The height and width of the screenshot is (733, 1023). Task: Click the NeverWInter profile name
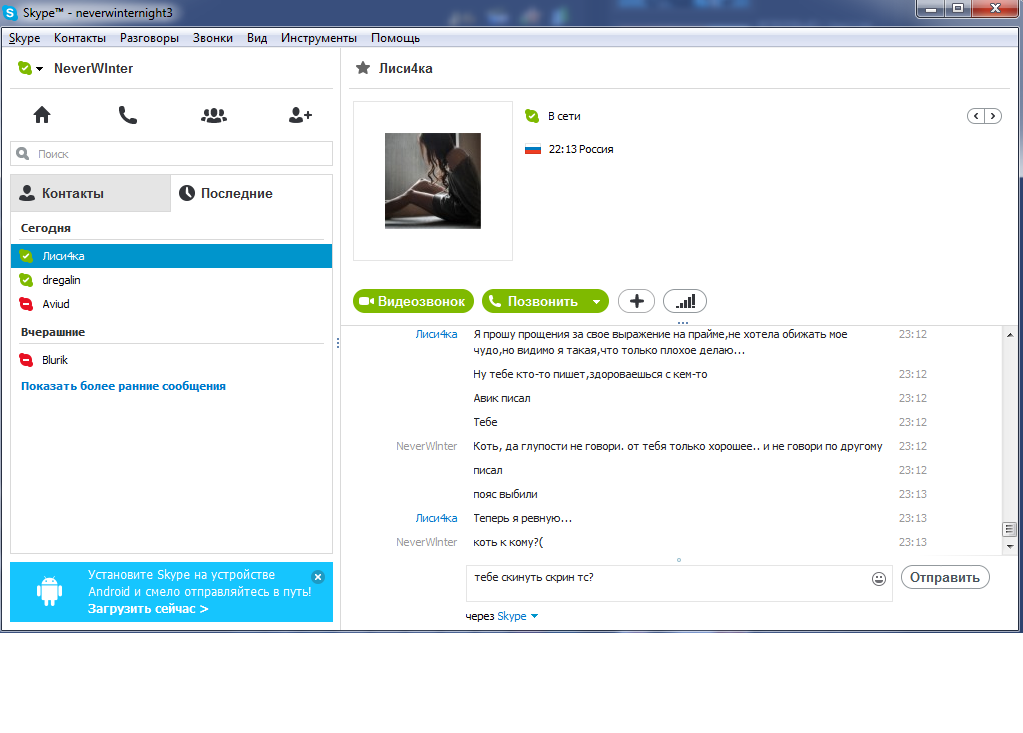(x=93, y=68)
